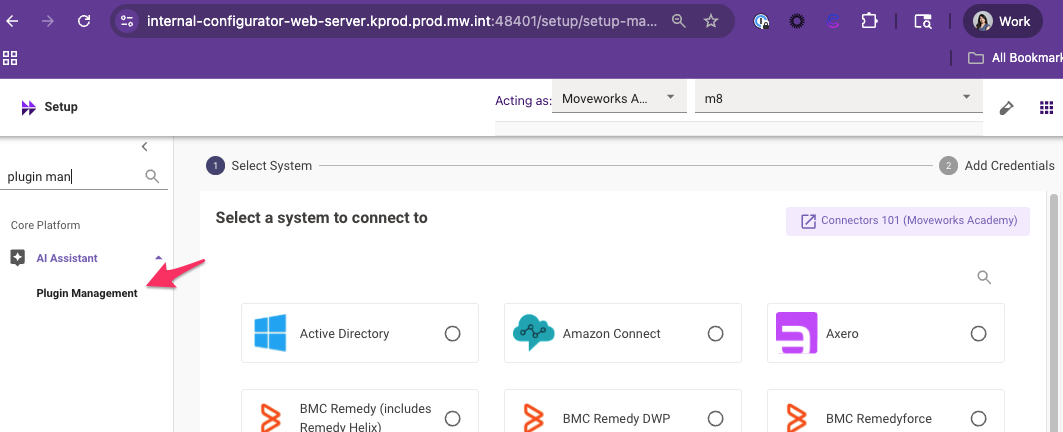Click the BMC Remedy DWP logo
Image resolution: width=1063 pixels, height=432 pixels.
point(534,418)
